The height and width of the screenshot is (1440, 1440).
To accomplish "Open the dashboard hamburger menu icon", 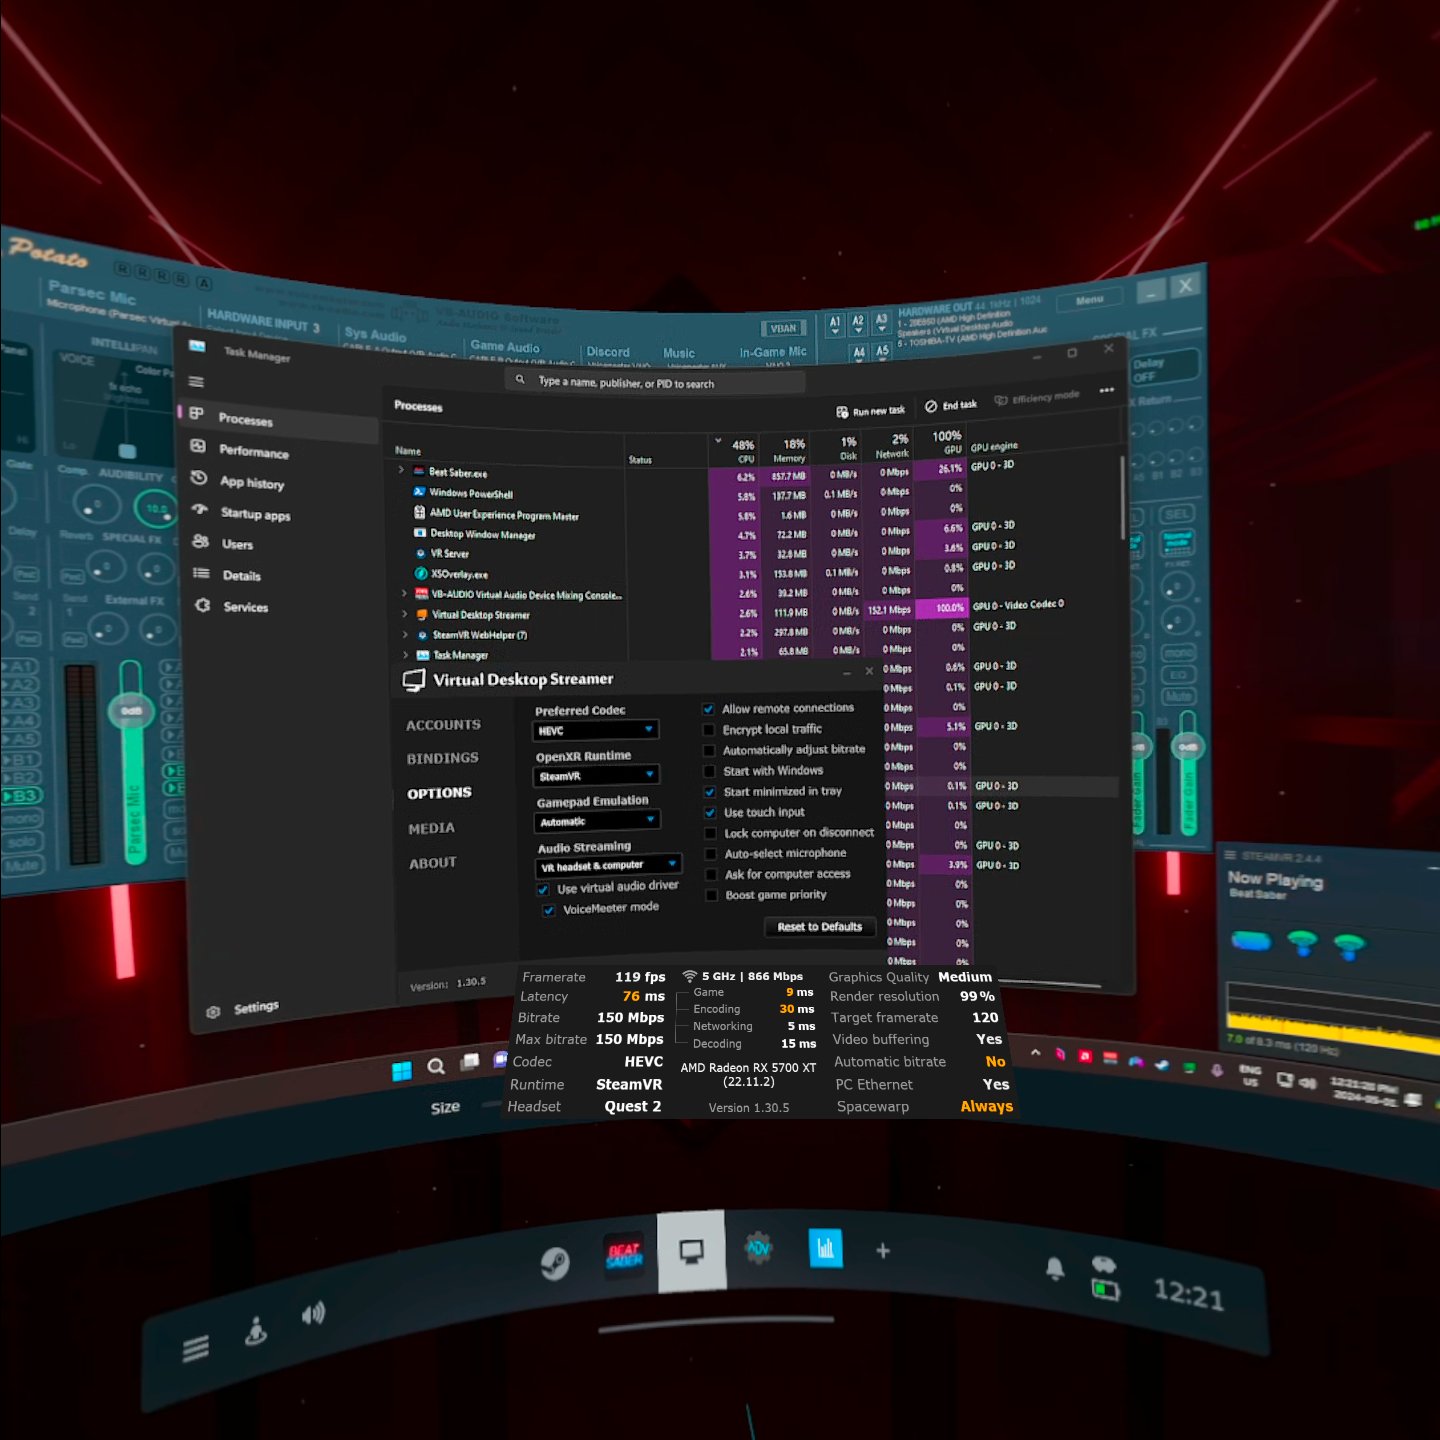I will click(x=196, y=1349).
